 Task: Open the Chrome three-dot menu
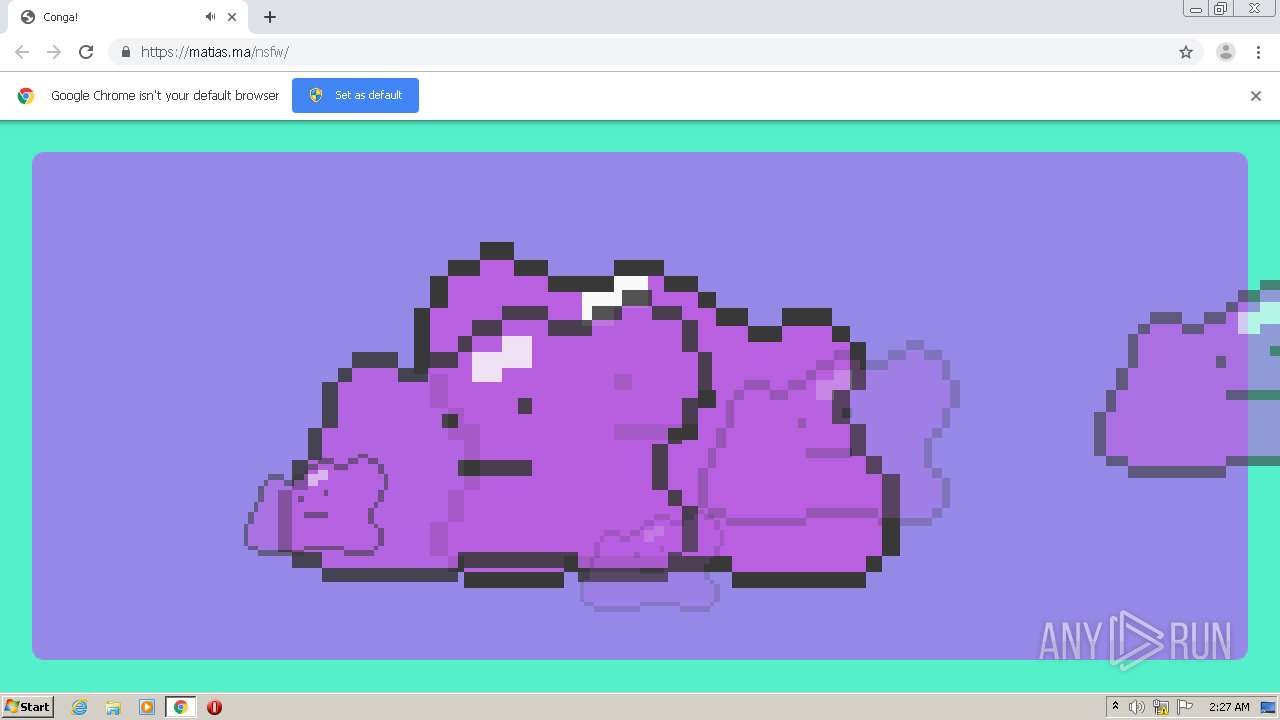(1258, 52)
